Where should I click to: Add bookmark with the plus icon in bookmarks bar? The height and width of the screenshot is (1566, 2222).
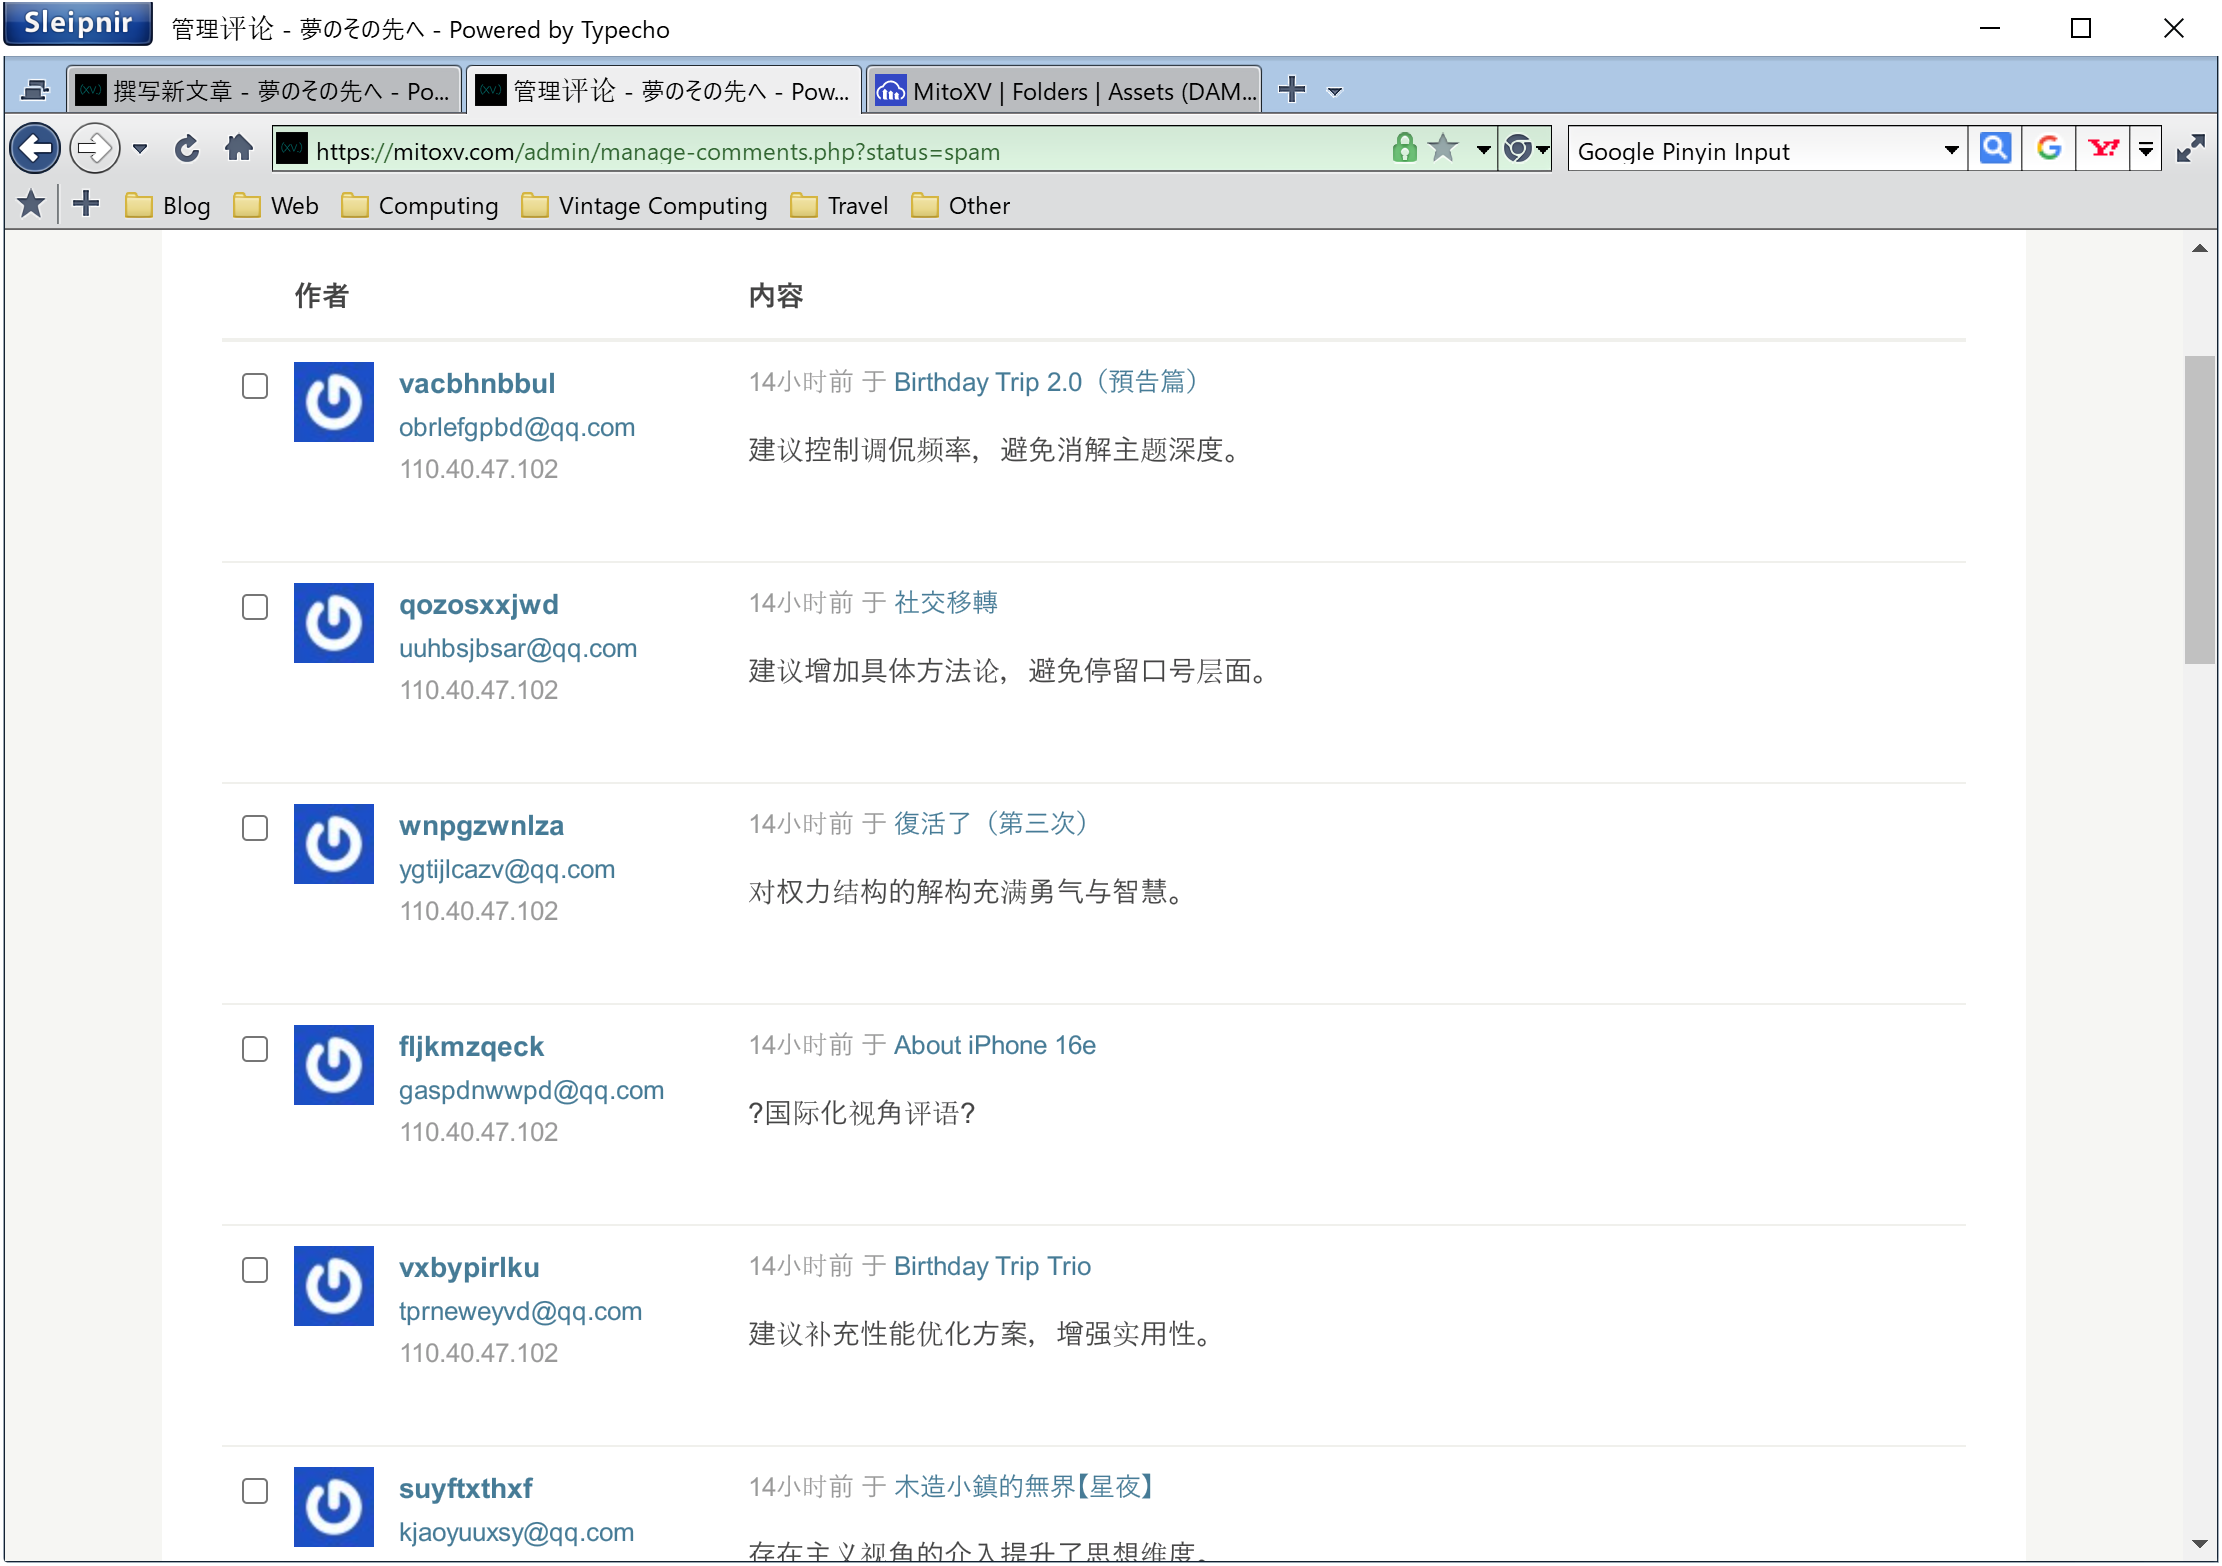point(86,204)
